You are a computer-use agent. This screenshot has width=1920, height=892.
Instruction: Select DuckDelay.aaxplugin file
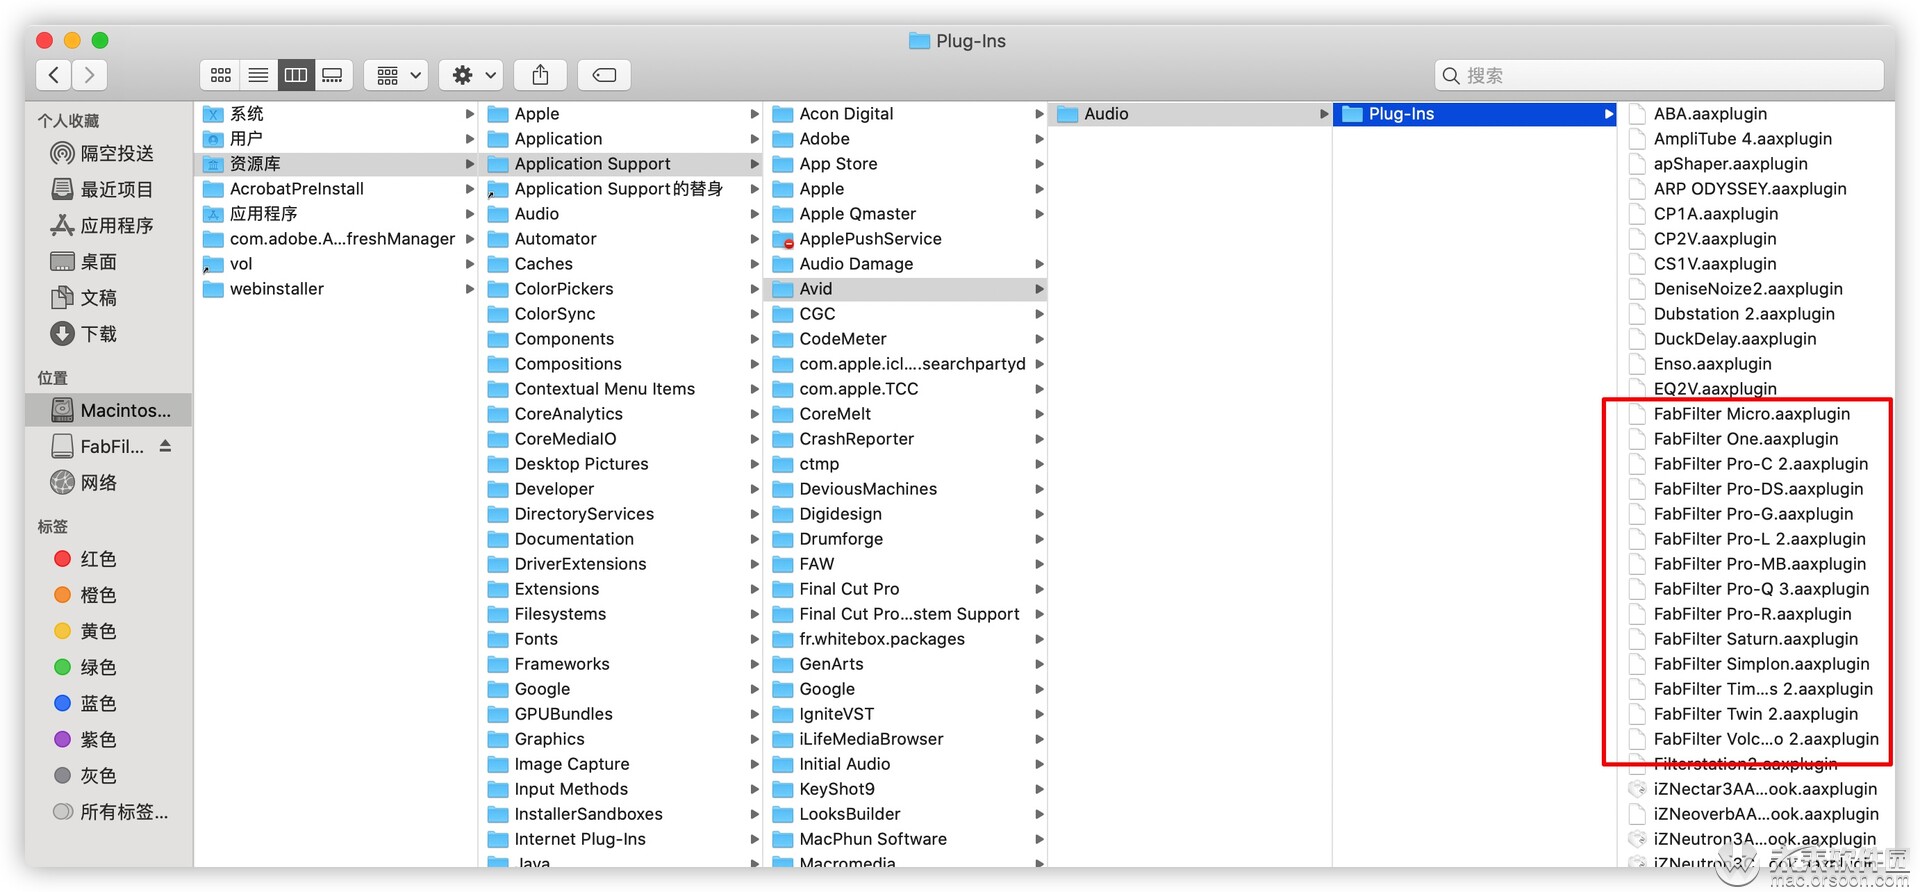coord(1755,339)
